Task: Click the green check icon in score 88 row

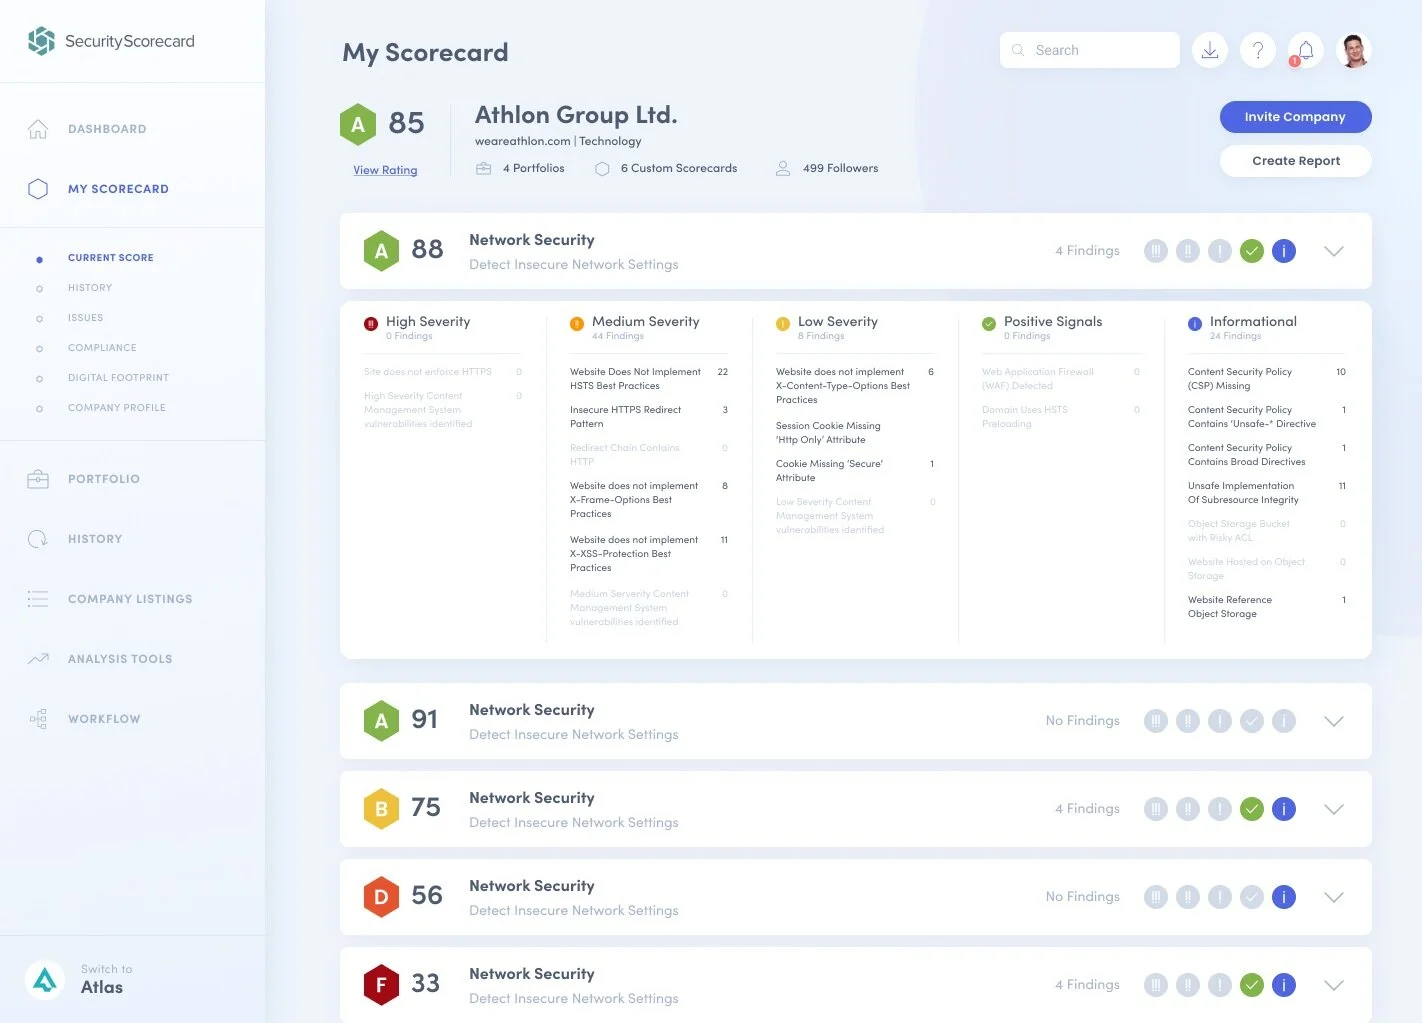Action: tap(1252, 251)
